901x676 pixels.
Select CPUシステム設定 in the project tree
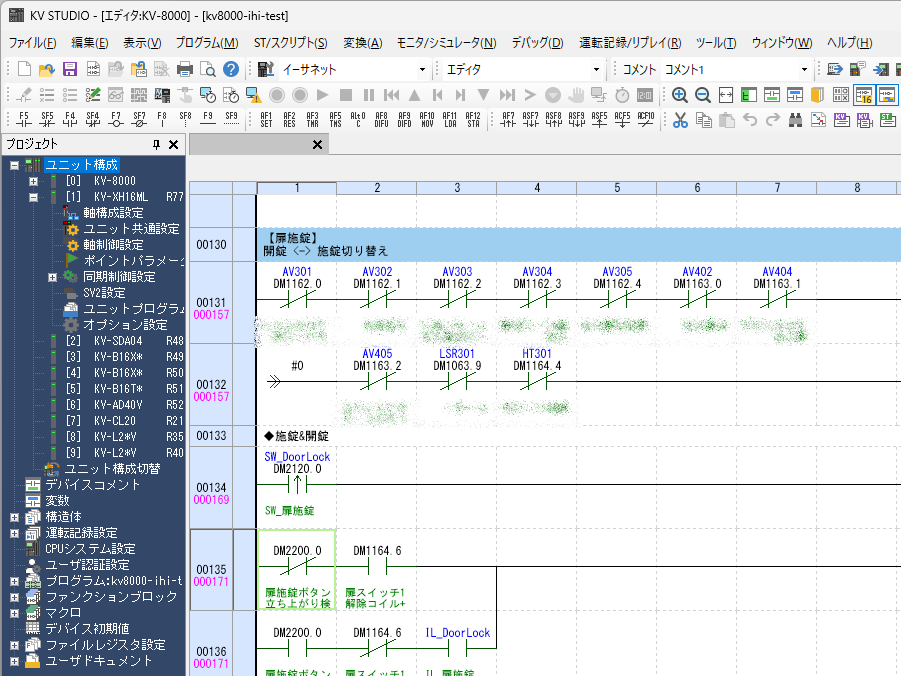coord(90,549)
